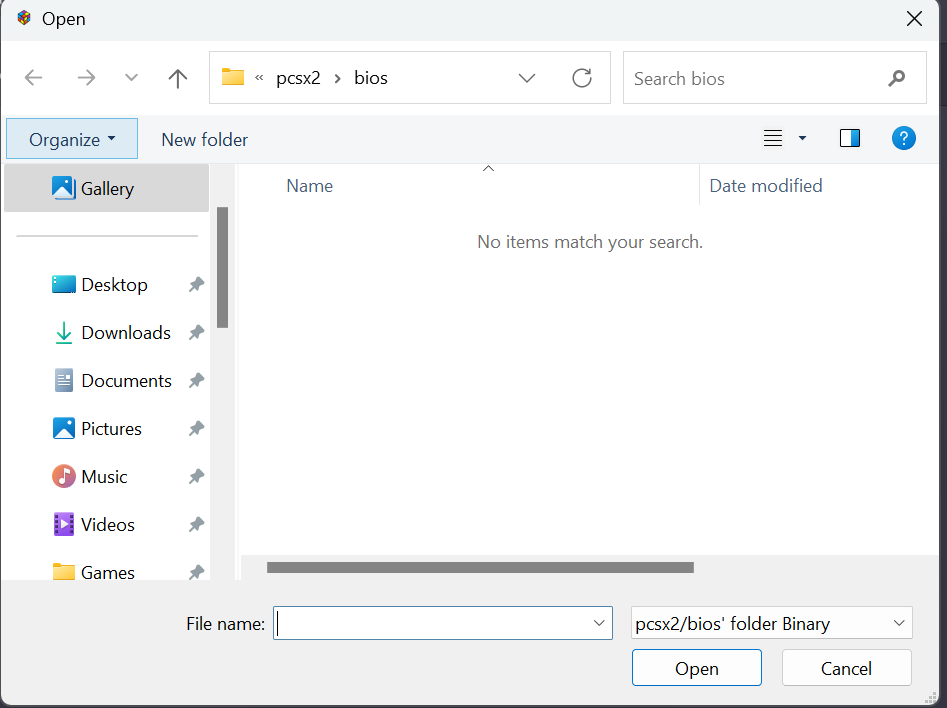Screen dimensions: 947x708
Task: Go up one folder level
Action: 178,78
